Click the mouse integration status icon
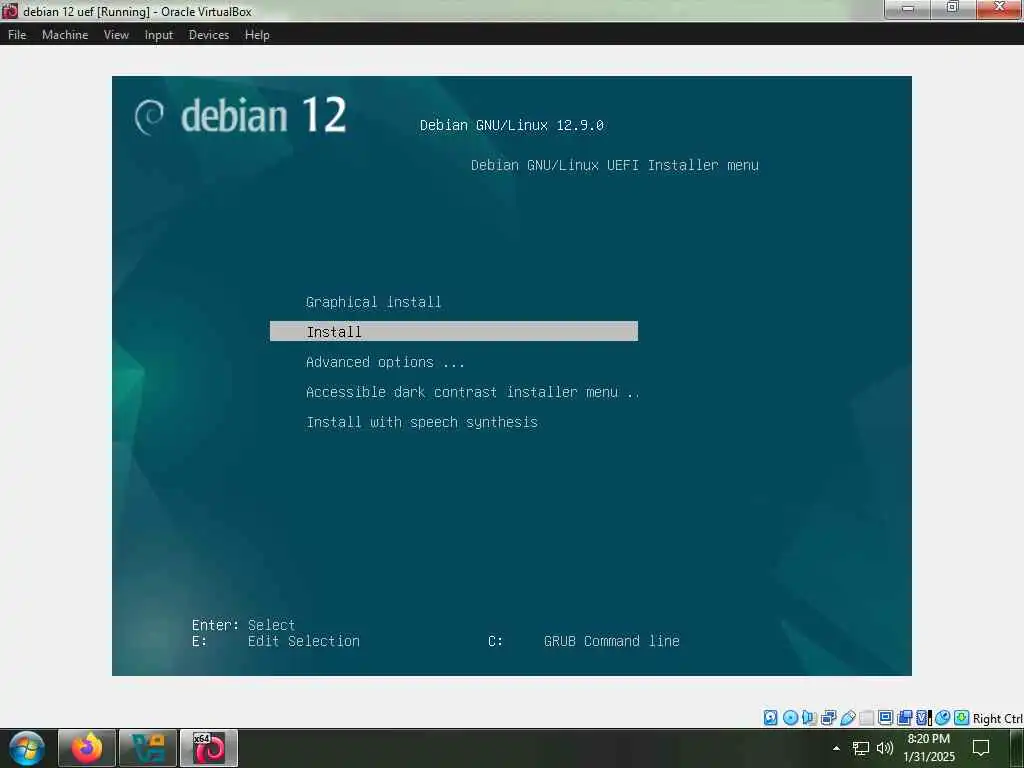The height and width of the screenshot is (768, 1024). pyautogui.click(x=942, y=718)
